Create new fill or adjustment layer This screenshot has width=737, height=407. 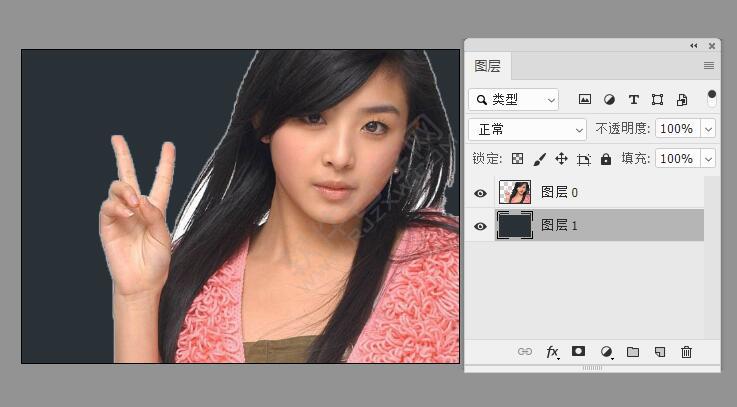[606, 352]
